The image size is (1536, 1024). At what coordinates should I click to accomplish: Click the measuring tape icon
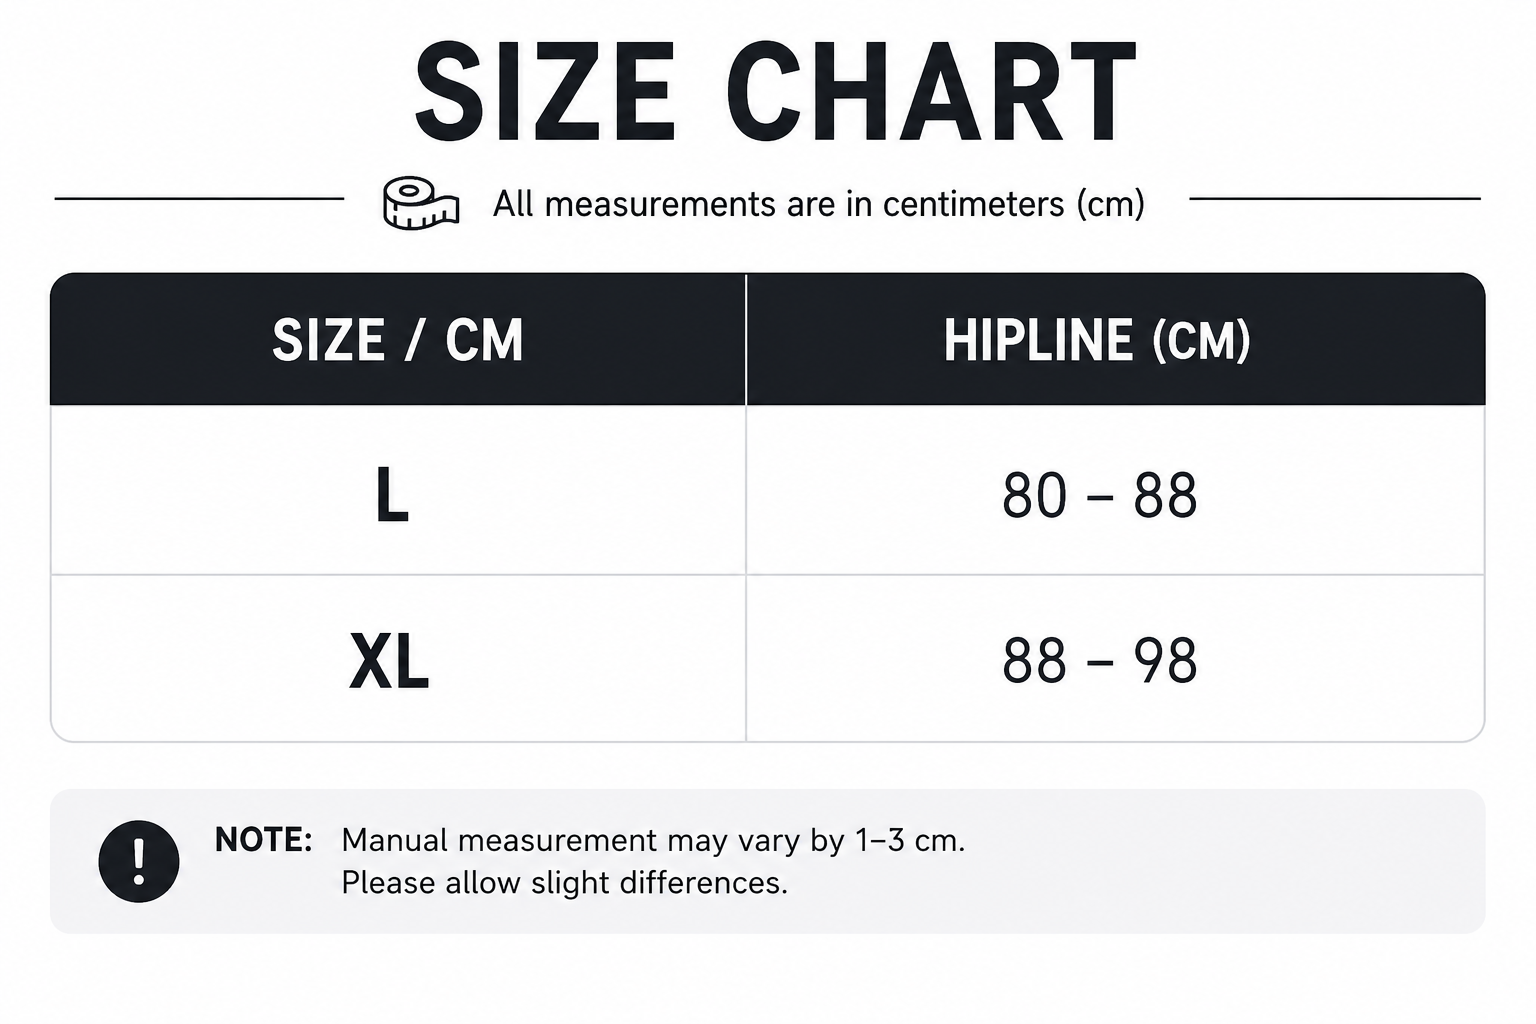[x=421, y=204]
